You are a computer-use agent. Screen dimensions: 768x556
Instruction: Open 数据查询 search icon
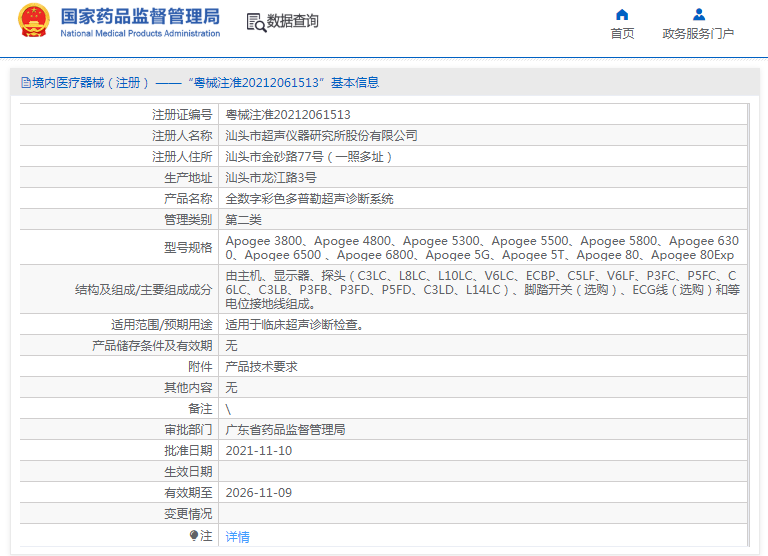coord(256,23)
